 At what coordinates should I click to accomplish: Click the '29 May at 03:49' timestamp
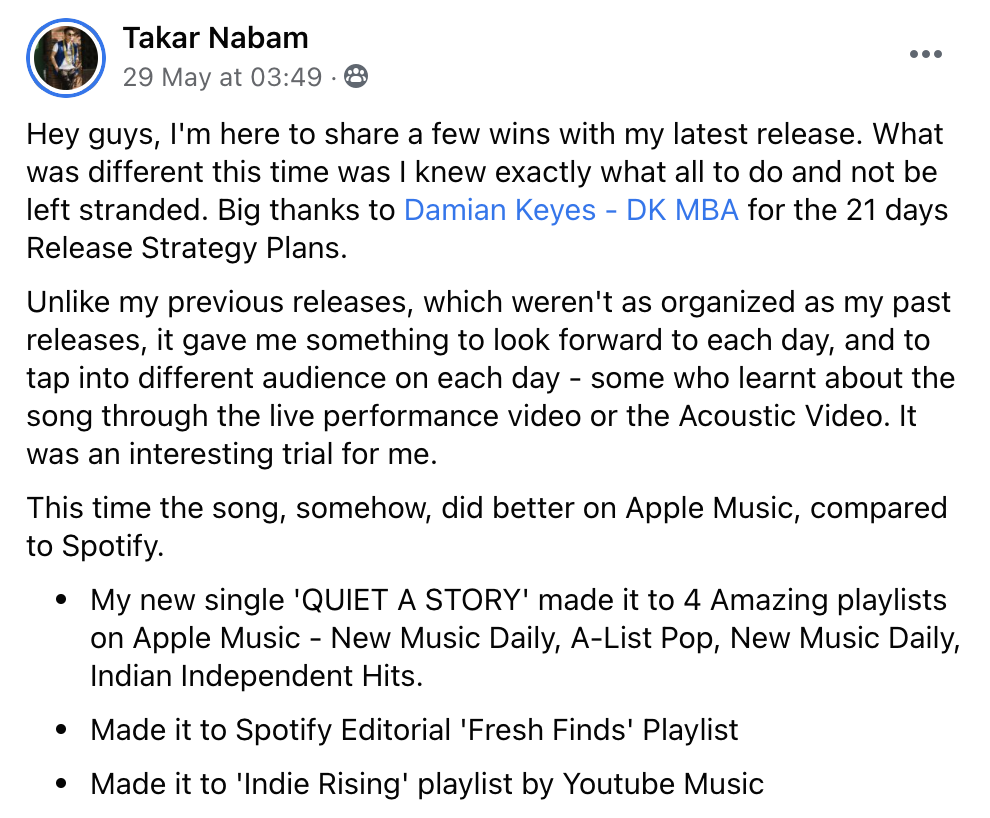[x=222, y=77]
